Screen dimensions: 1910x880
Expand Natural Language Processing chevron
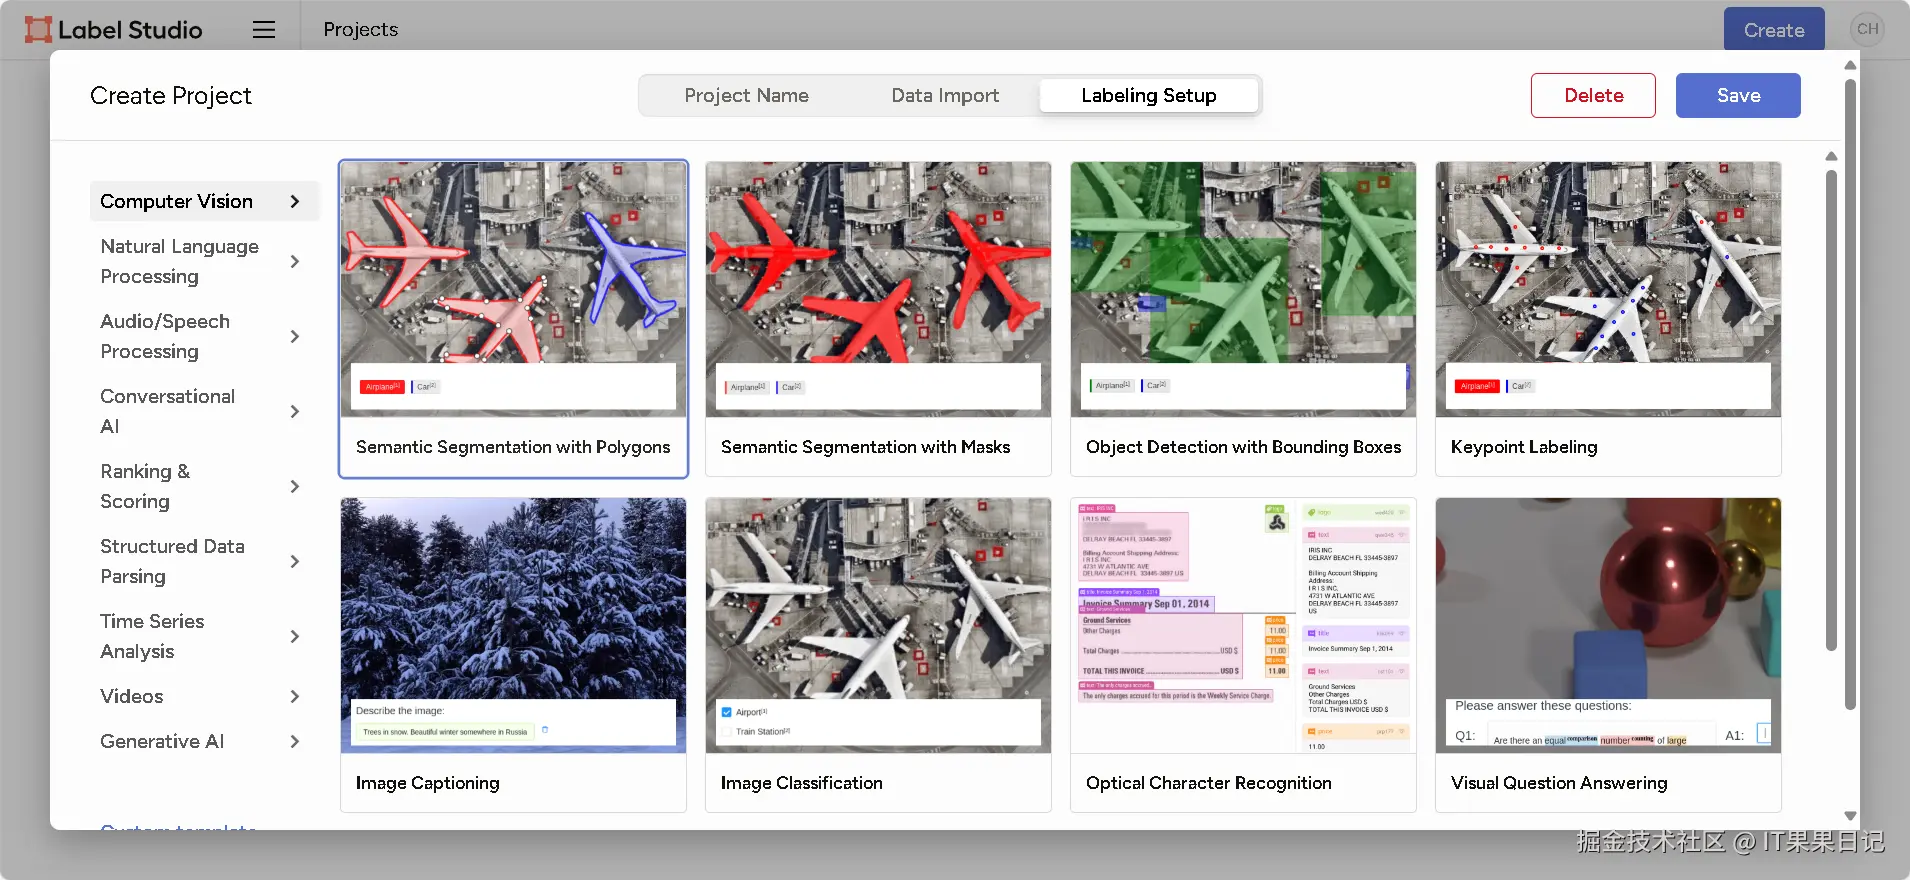[295, 261]
